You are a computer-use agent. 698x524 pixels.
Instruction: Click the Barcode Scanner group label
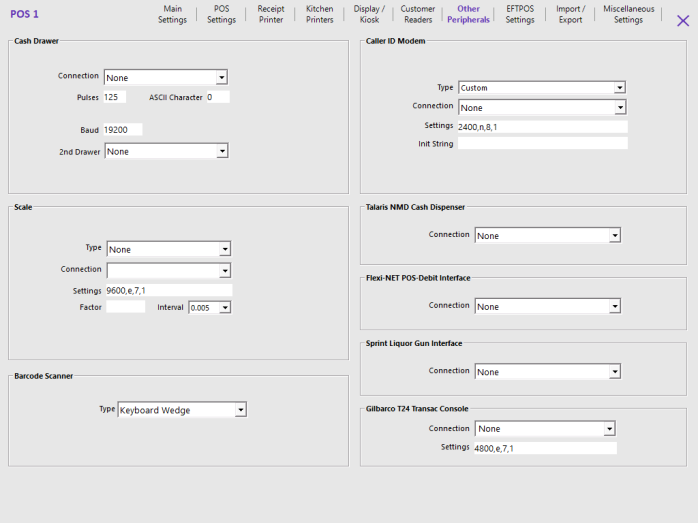[43, 376]
